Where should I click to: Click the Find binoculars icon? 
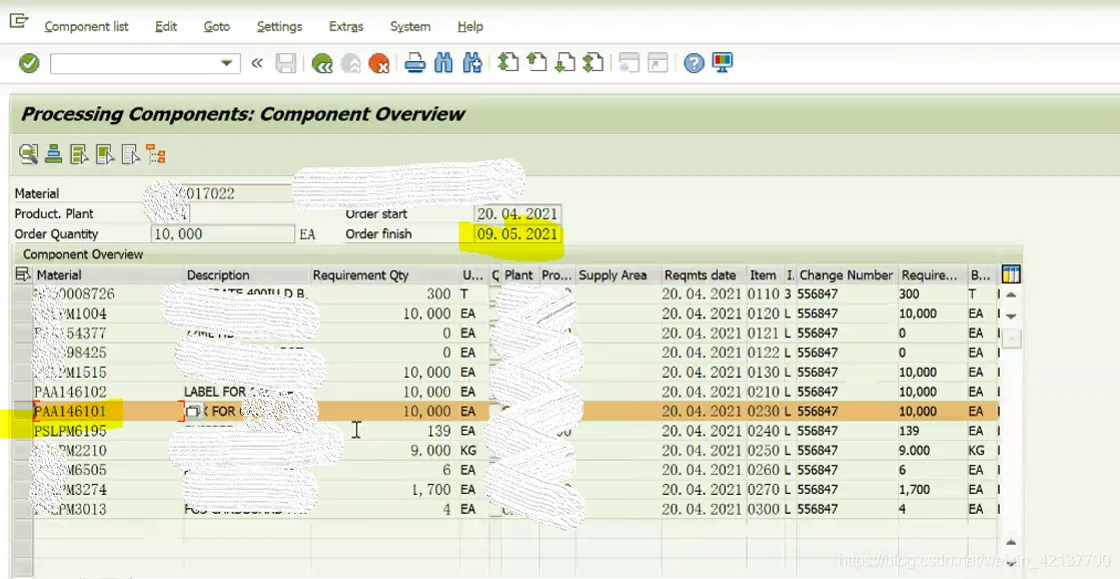pos(444,64)
